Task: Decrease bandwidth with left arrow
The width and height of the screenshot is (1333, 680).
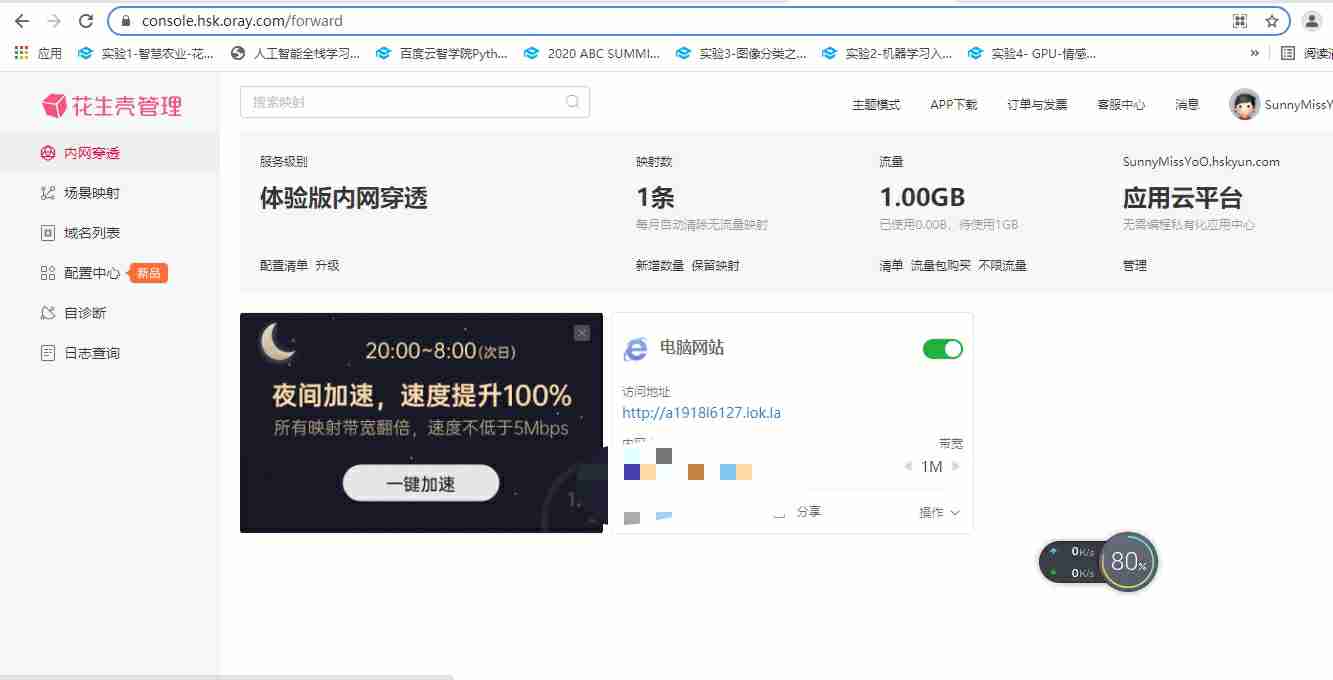Action: click(908, 467)
